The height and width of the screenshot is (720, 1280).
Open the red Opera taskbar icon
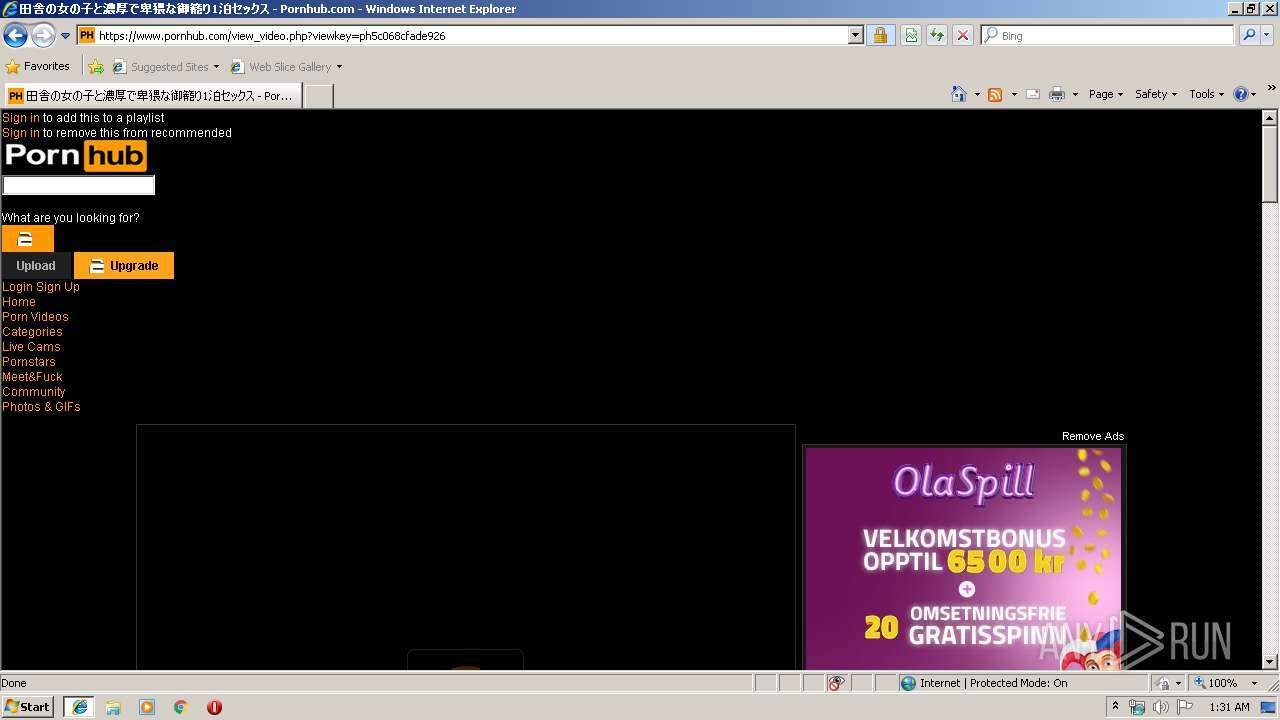(214, 707)
